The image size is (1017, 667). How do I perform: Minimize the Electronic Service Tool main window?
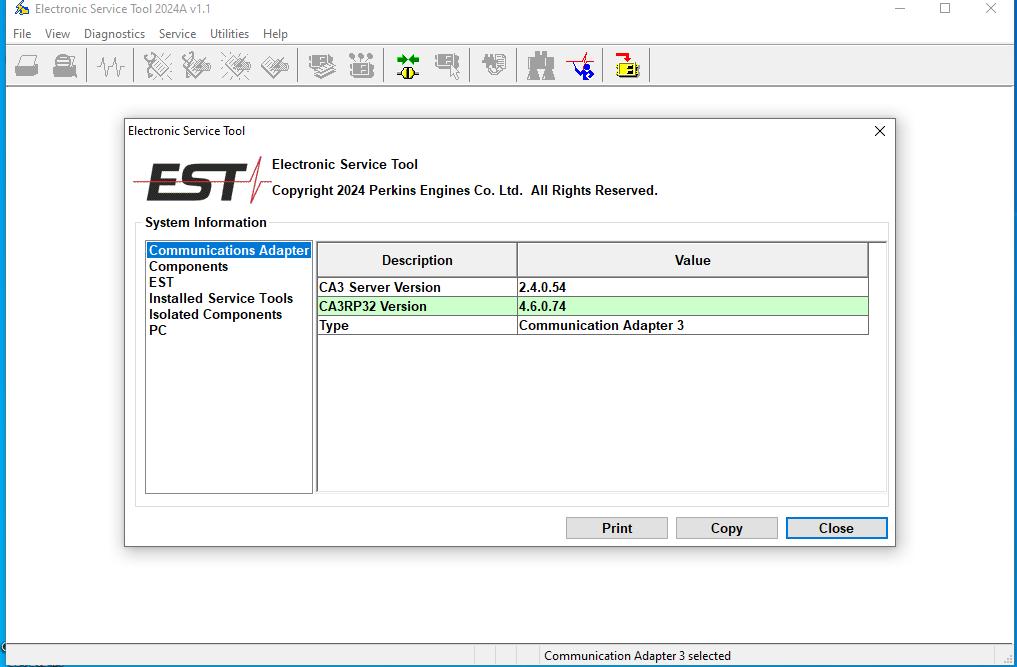click(900, 8)
